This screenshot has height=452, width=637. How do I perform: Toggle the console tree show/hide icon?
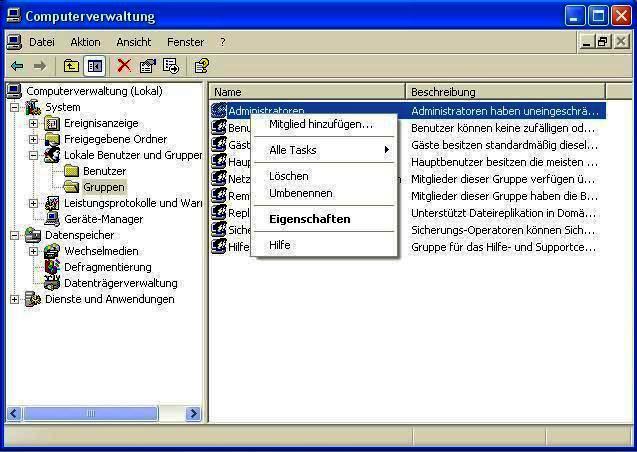click(x=95, y=66)
